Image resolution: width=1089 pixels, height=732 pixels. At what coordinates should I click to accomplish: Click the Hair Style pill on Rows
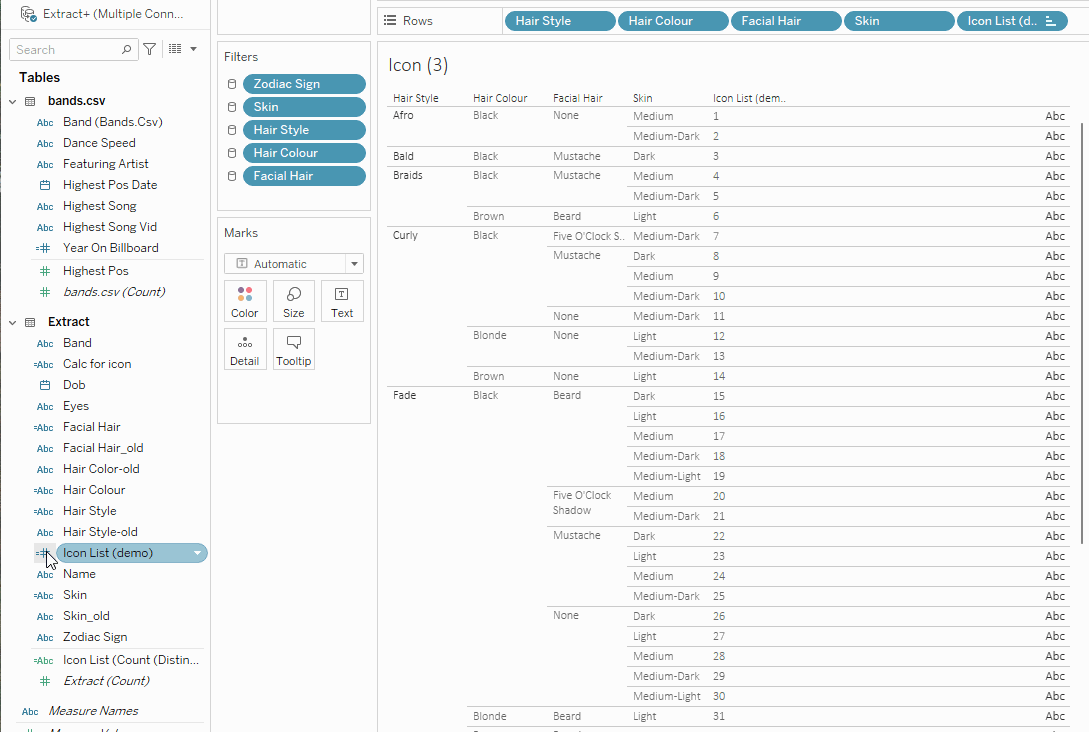[x=560, y=21]
